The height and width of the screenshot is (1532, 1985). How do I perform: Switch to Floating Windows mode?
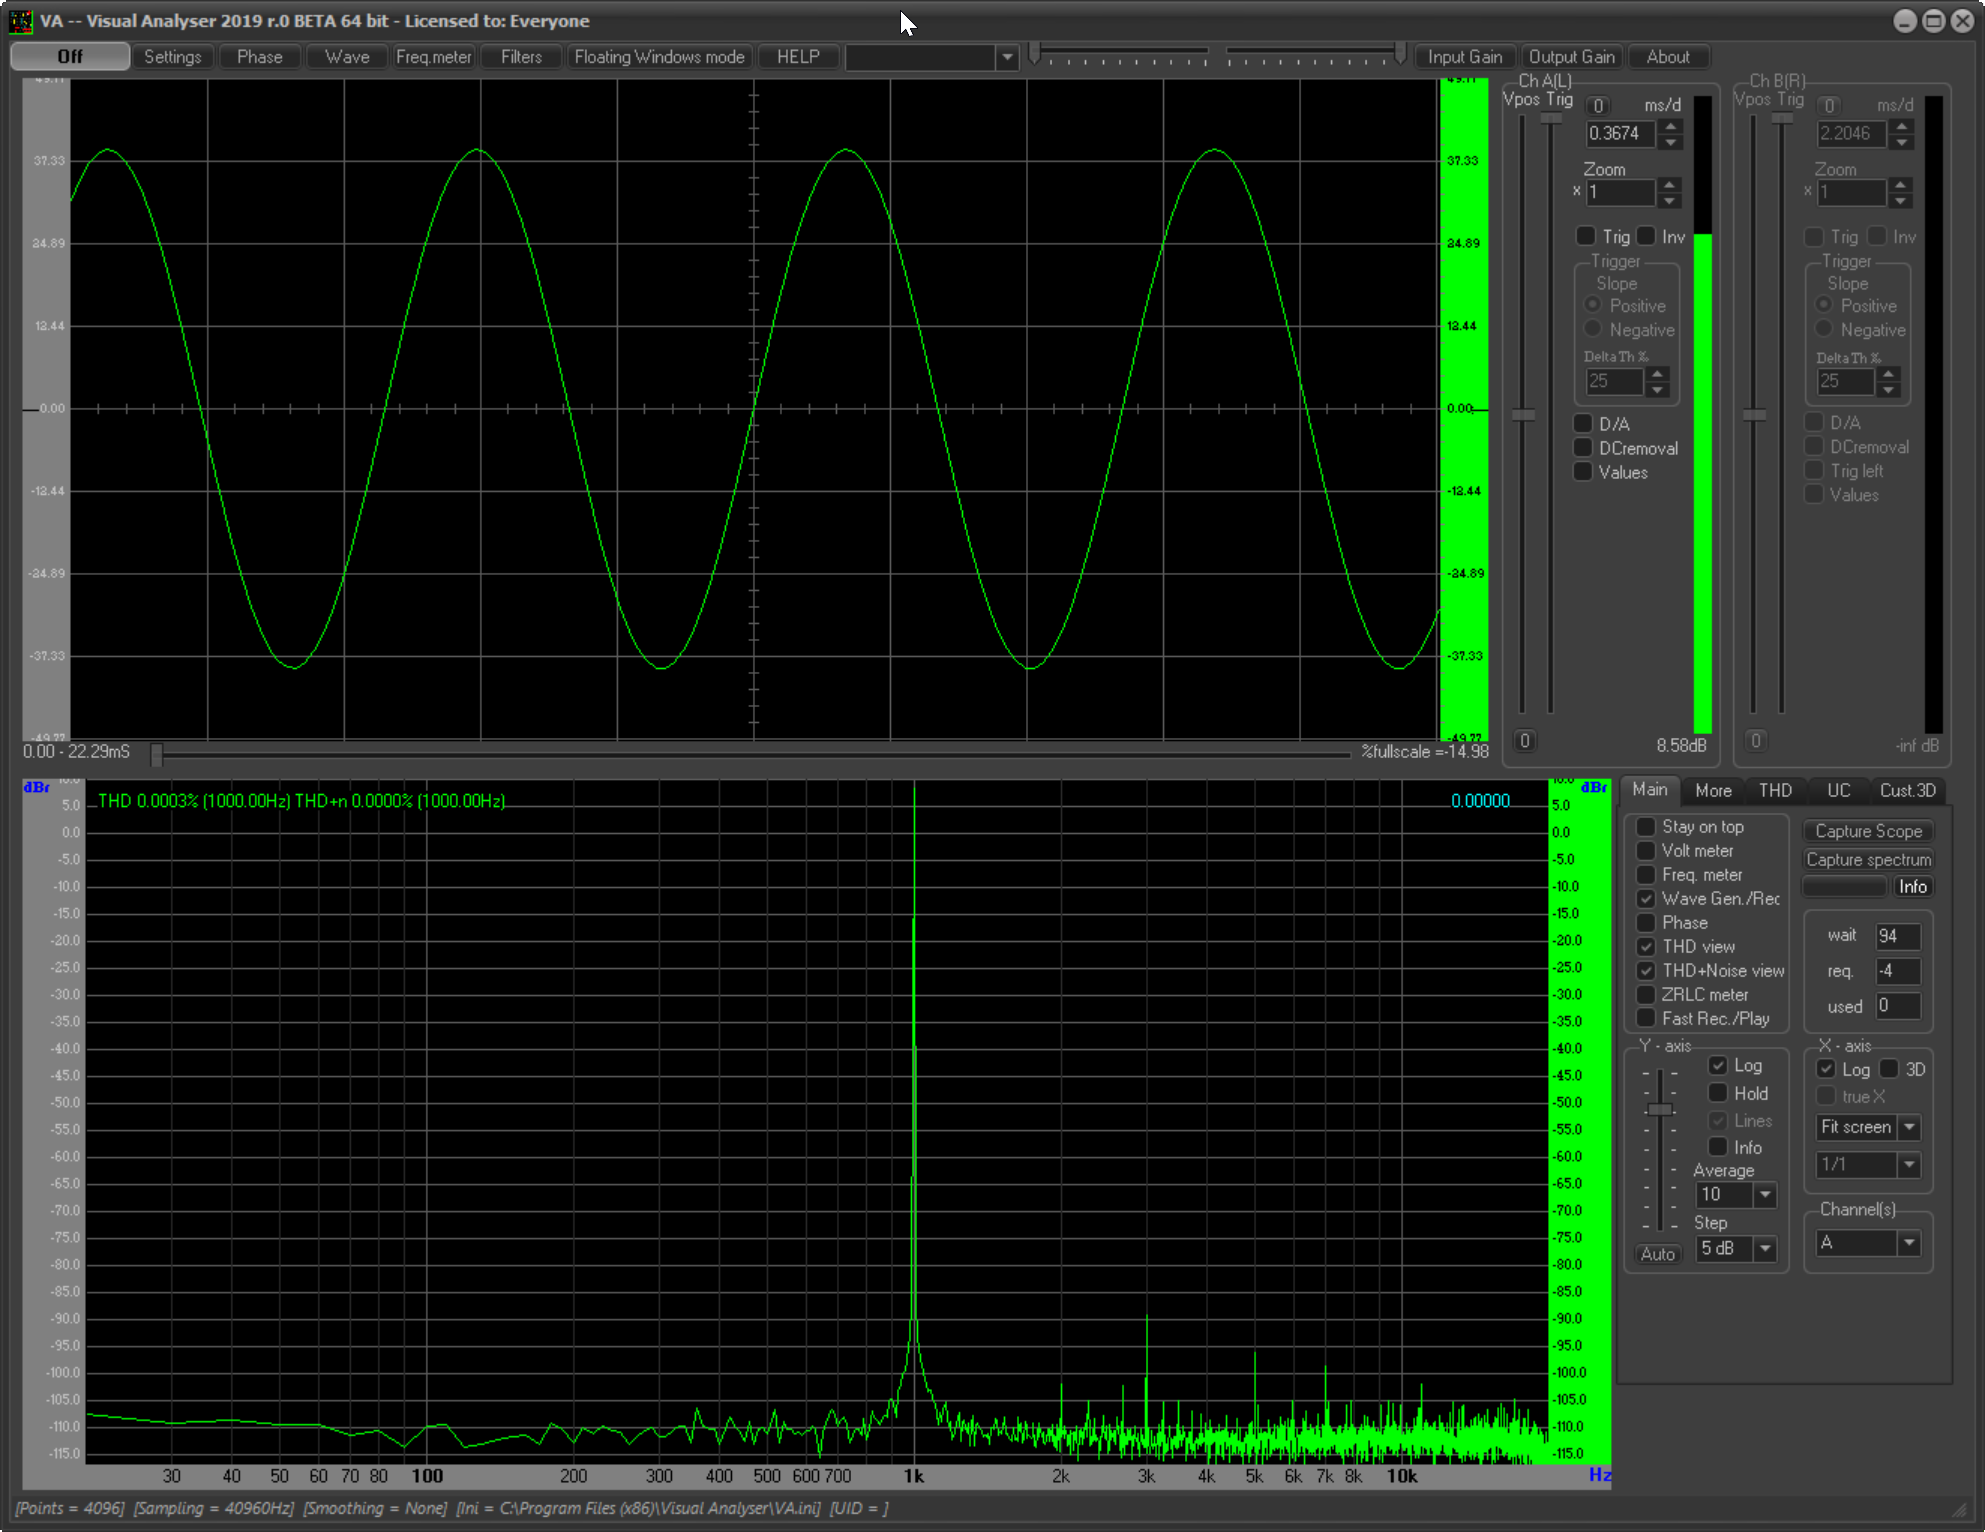[659, 57]
